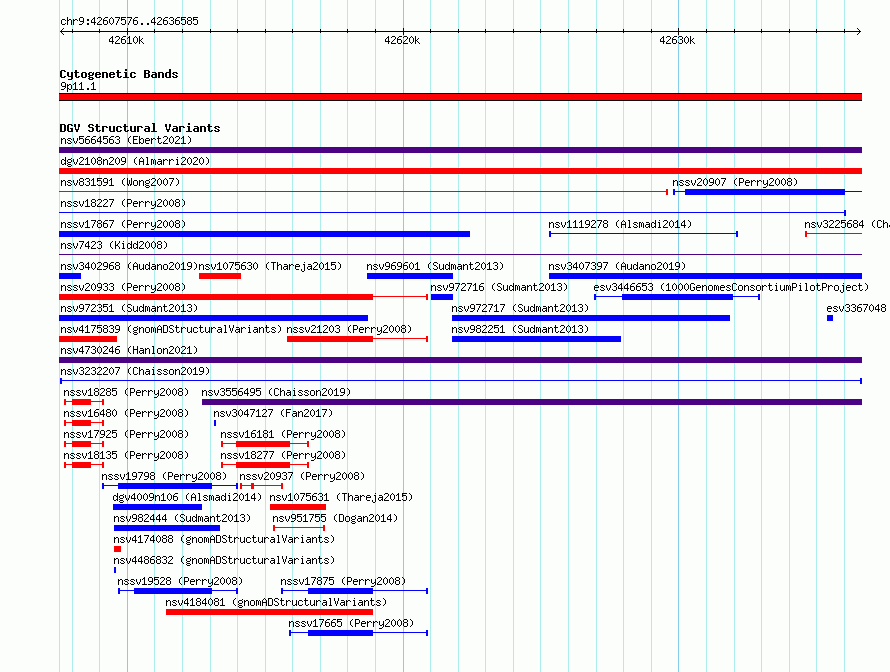This screenshot has height=672, width=890.
Task: Click the 9p11.1 cytogenetic band bar
Action: (460, 97)
